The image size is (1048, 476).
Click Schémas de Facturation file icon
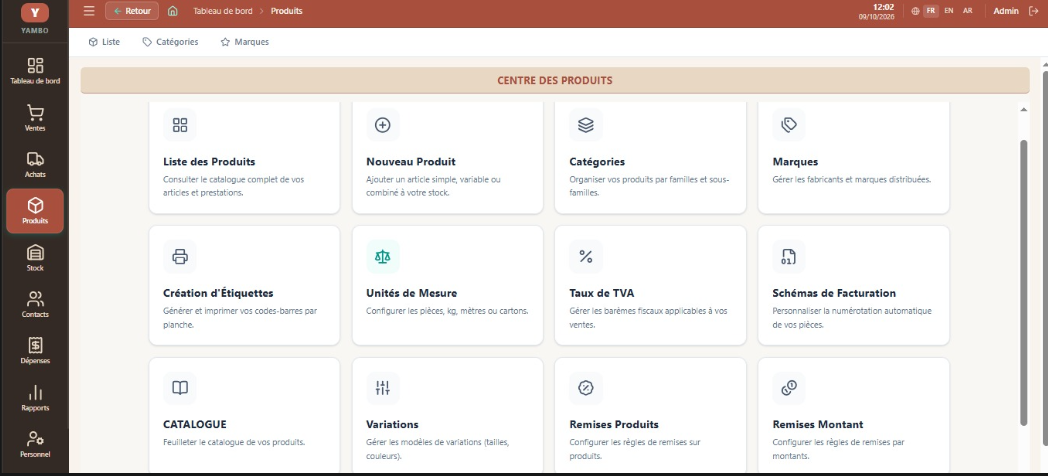tap(789, 257)
